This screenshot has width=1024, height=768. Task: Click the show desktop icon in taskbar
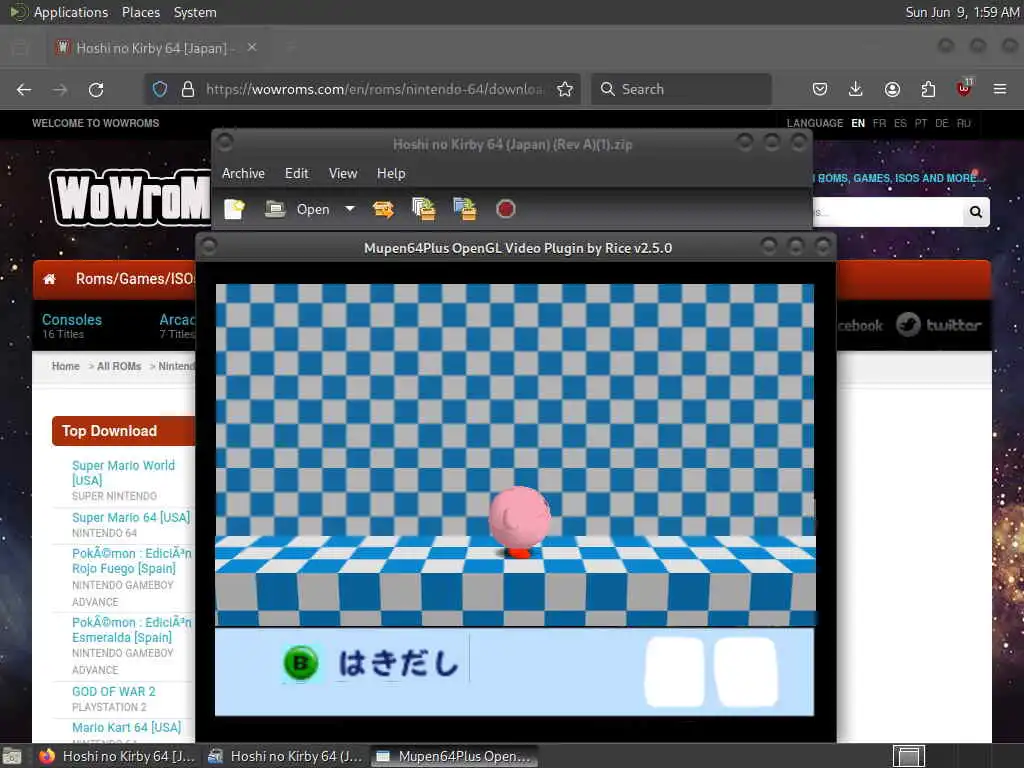tap(12, 756)
